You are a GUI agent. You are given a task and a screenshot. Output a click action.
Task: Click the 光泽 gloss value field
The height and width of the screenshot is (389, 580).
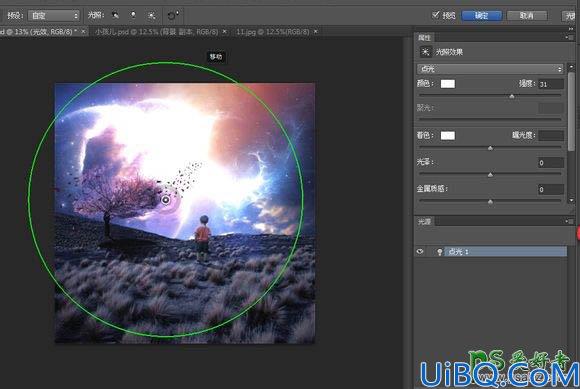[x=551, y=163]
